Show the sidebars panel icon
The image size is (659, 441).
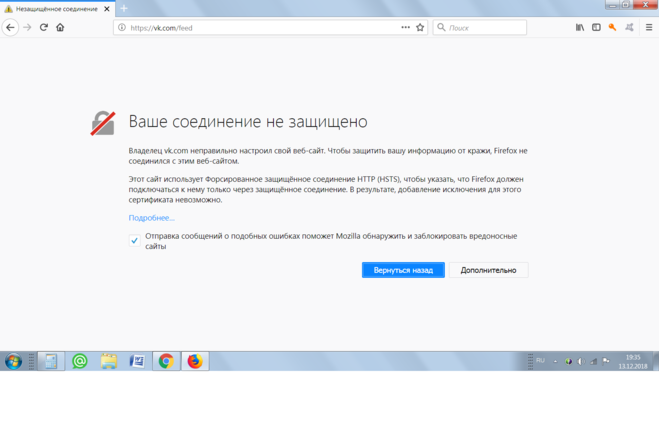[596, 28]
